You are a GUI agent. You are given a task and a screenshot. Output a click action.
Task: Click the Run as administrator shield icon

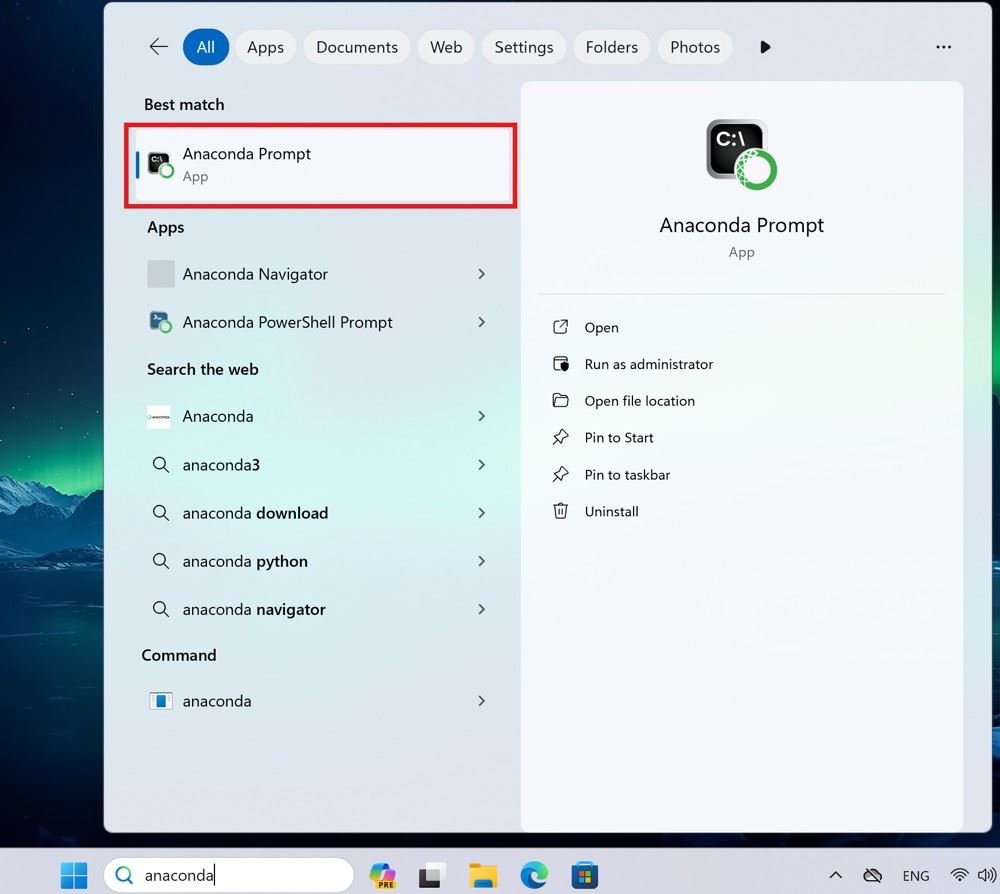pos(561,364)
